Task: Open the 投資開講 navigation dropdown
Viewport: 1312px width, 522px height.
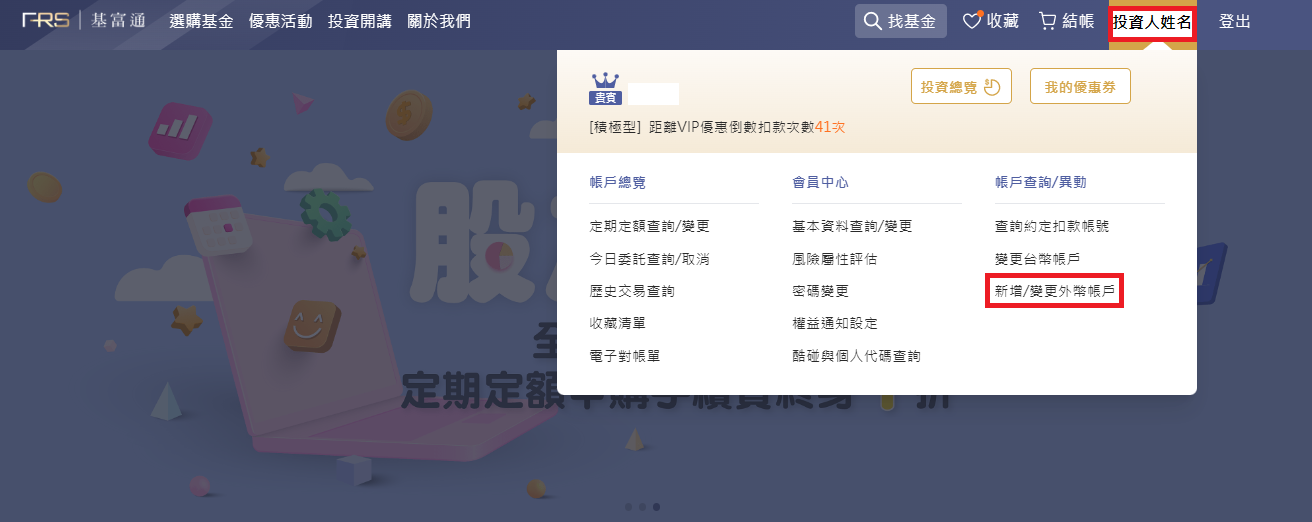Action: (x=359, y=21)
